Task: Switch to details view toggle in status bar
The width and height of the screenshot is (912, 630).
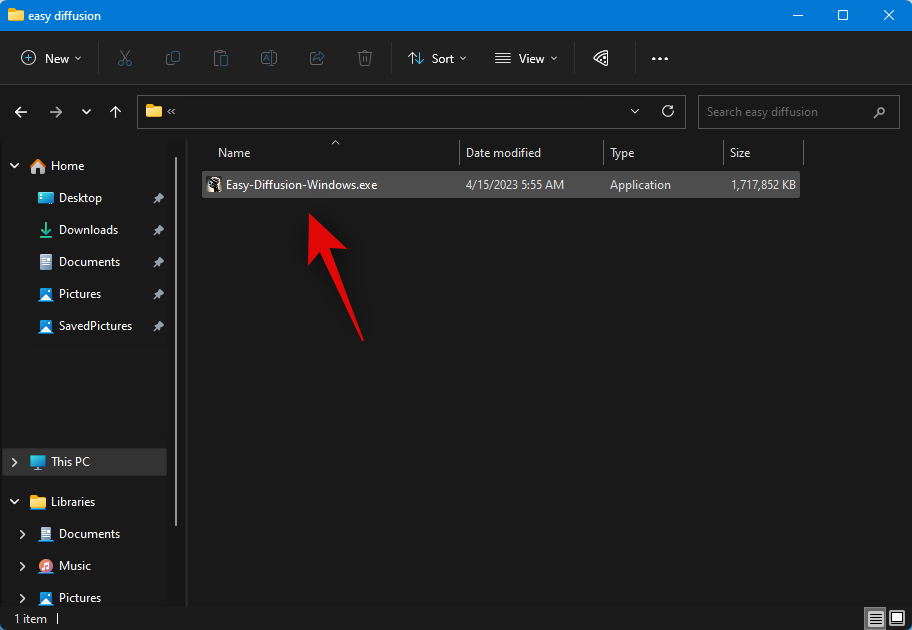Action: tap(875, 619)
